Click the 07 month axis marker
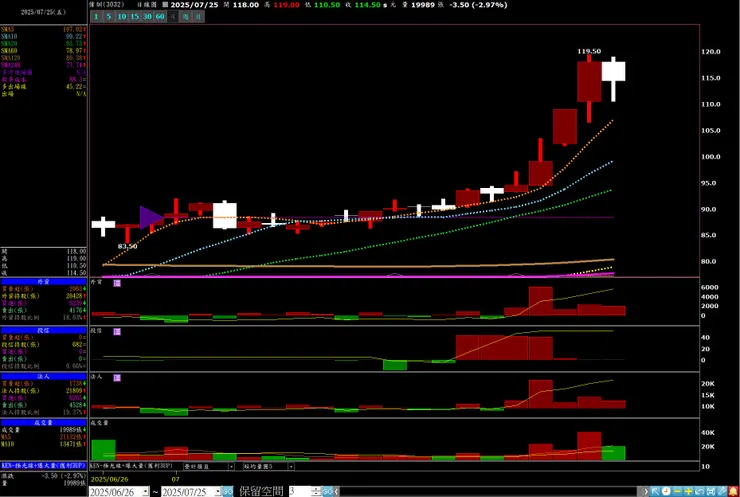This screenshot has width=740, height=497. [x=176, y=479]
